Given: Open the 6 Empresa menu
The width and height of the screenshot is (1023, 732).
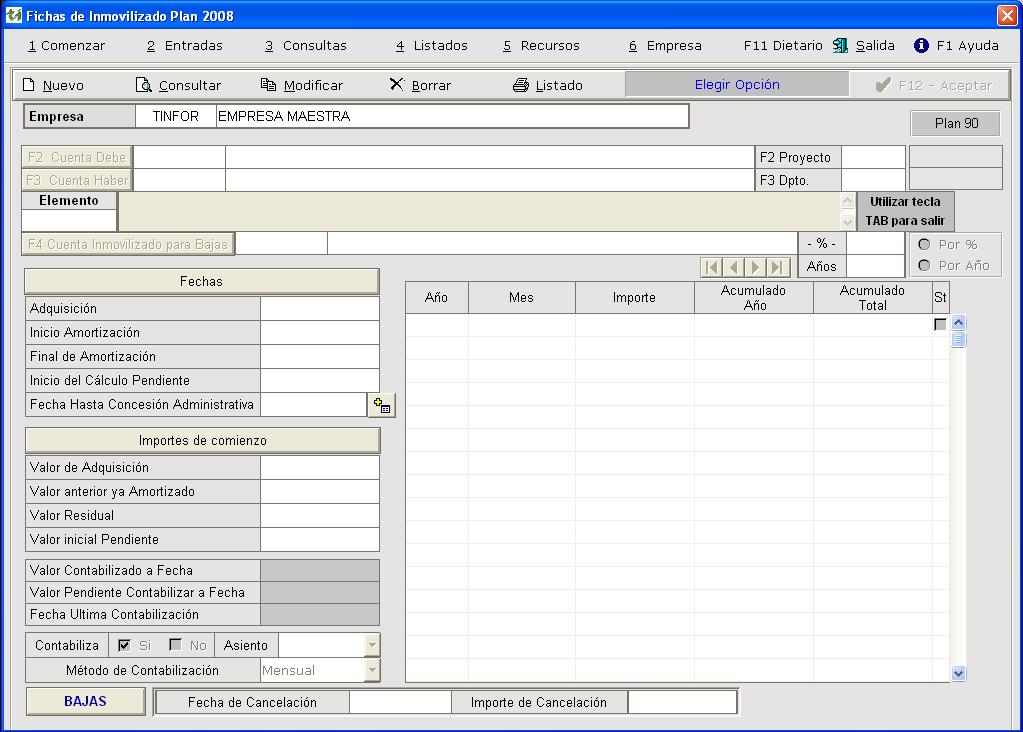Looking at the screenshot, I should tap(665, 46).
